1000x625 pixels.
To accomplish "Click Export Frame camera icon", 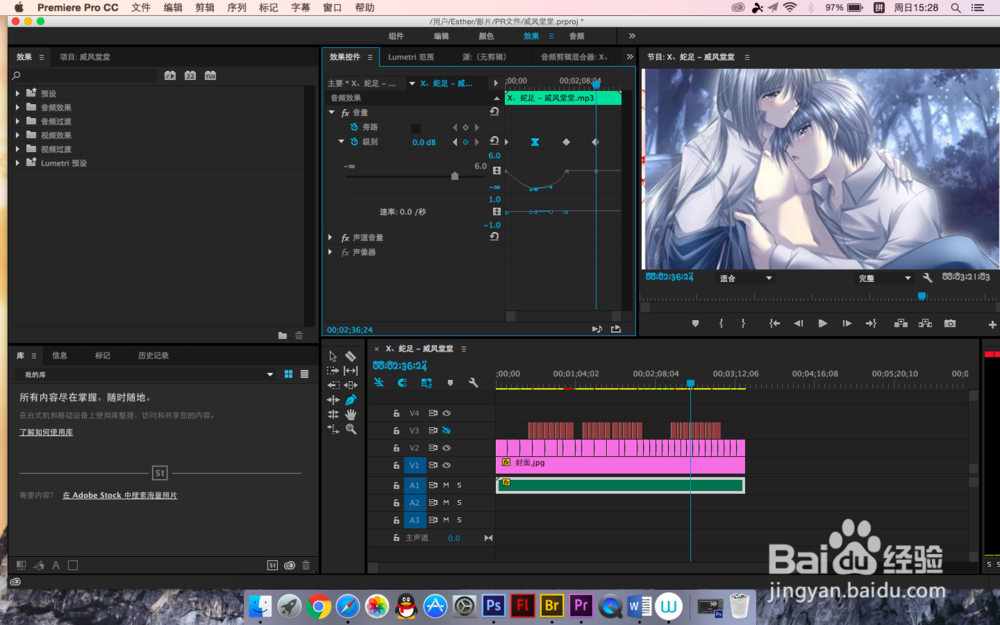I will [950, 323].
